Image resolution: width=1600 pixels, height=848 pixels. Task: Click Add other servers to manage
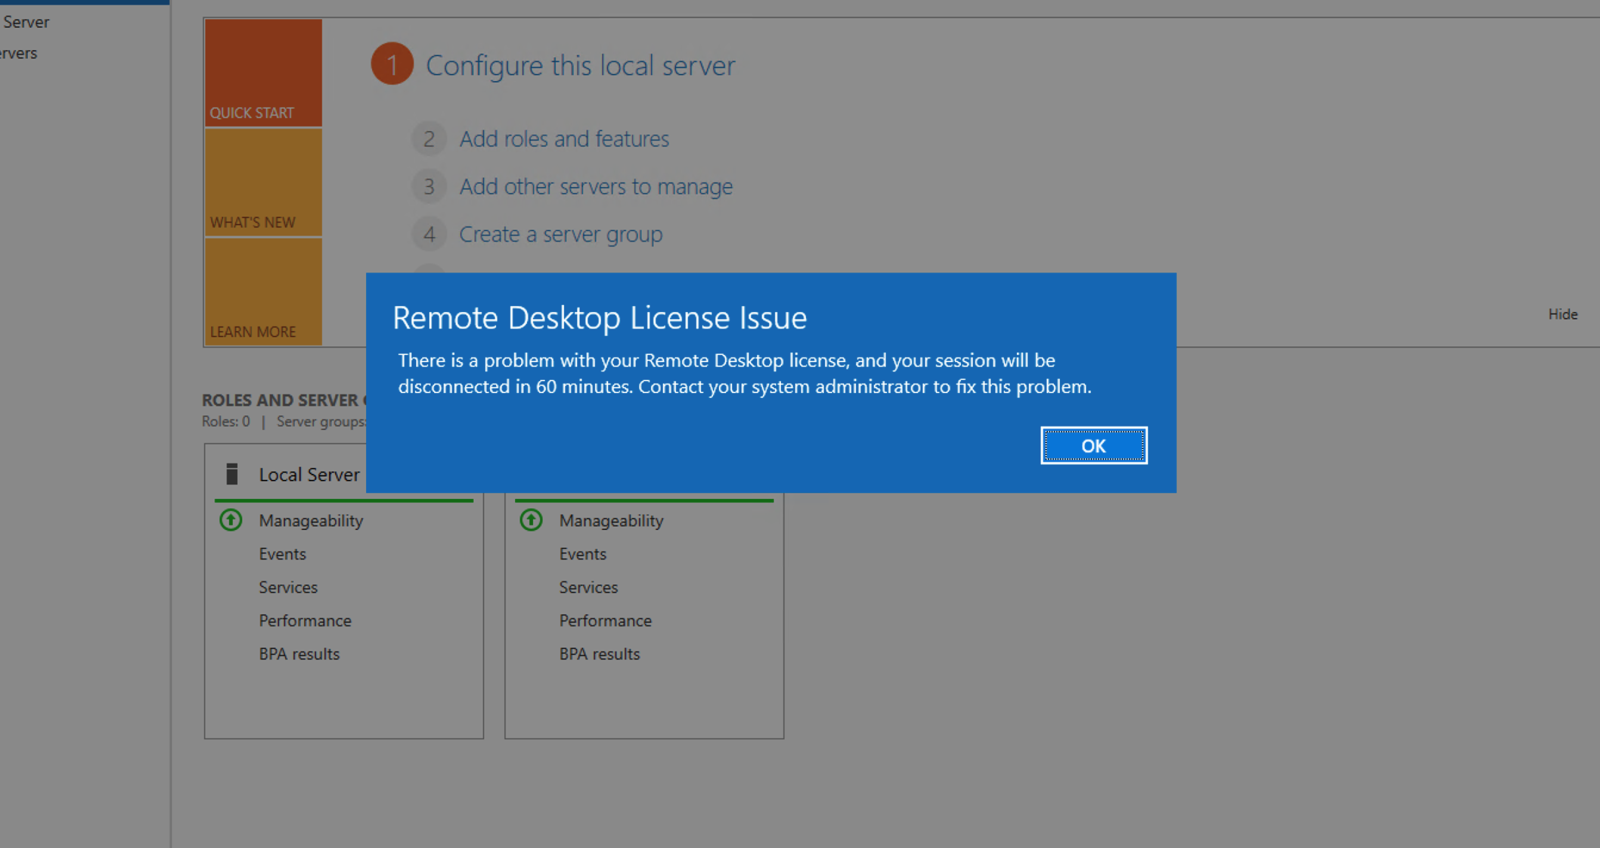click(596, 187)
